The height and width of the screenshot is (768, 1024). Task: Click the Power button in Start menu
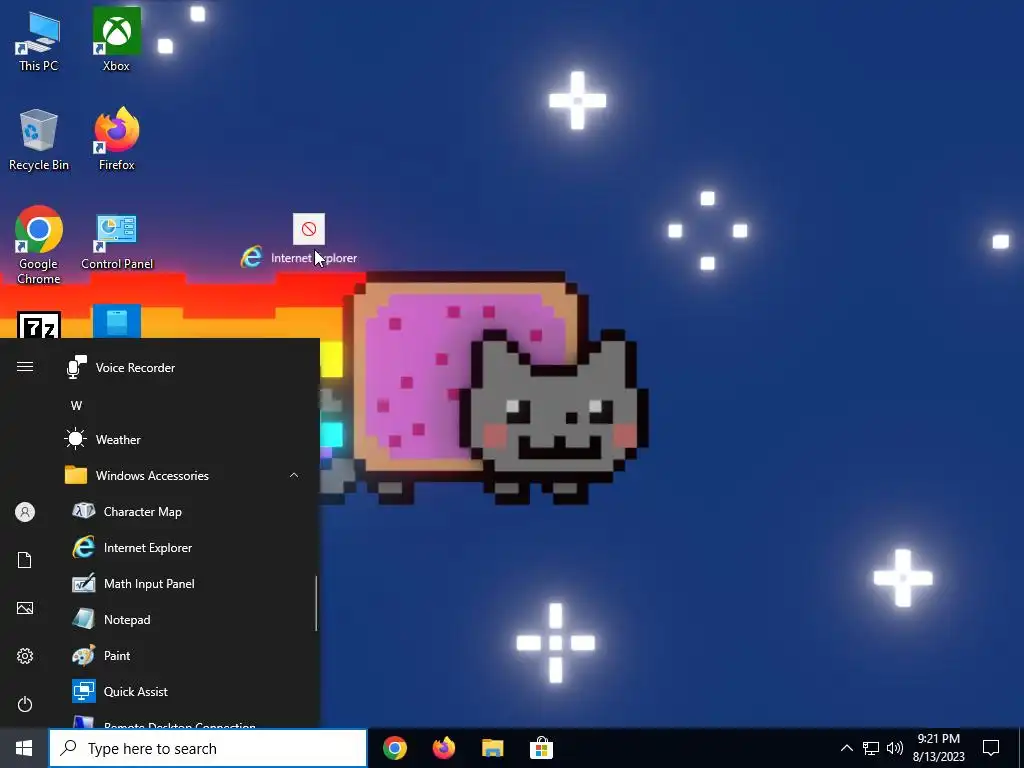[x=25, y=704]
